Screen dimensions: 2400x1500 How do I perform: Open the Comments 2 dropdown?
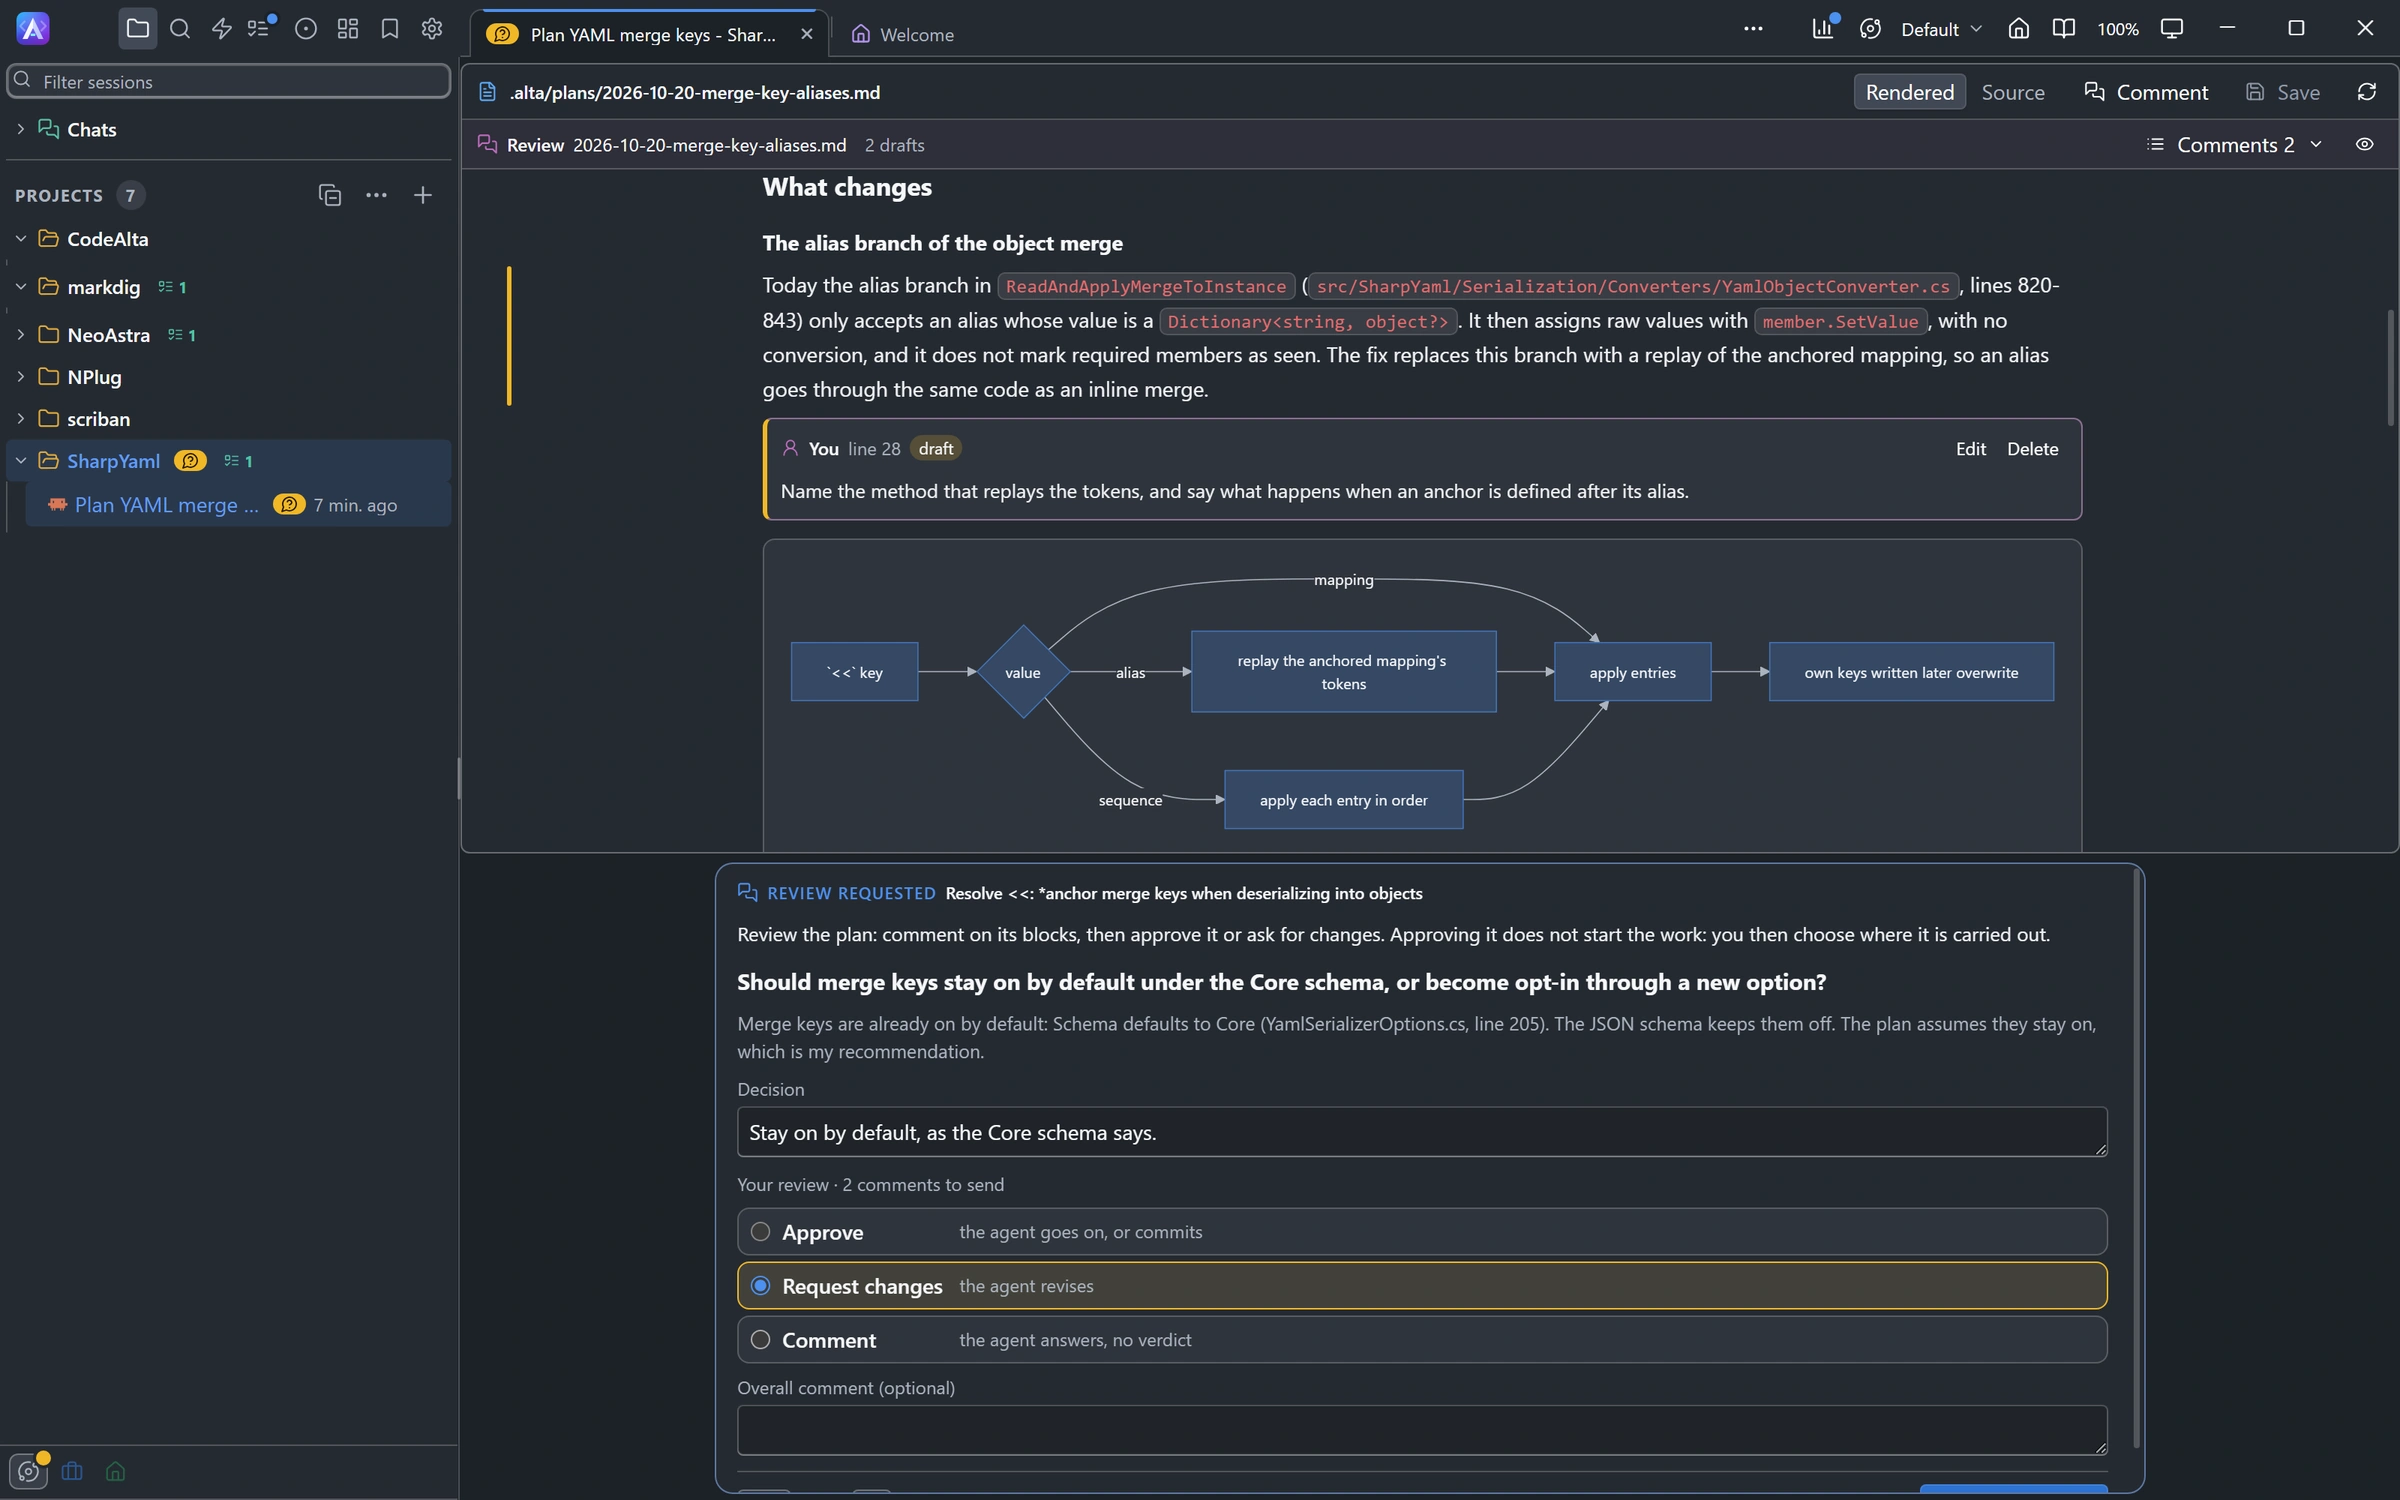2234,144
